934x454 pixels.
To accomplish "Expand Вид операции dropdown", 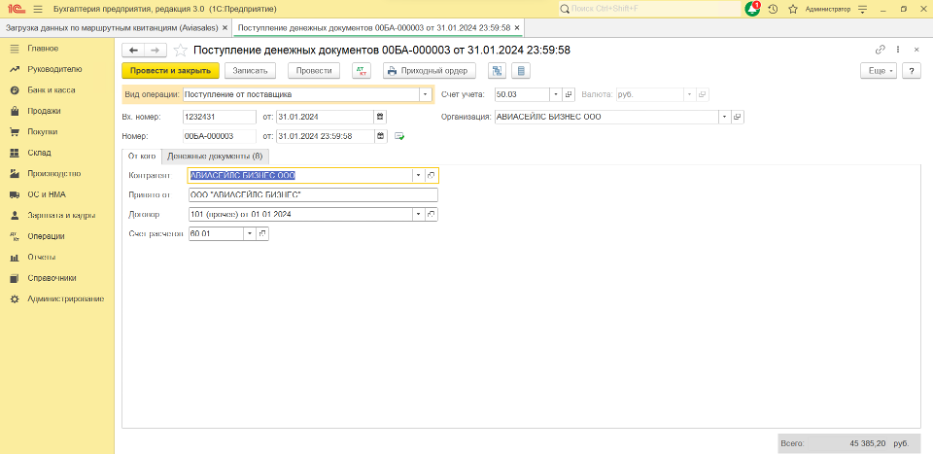I will 425,95.
